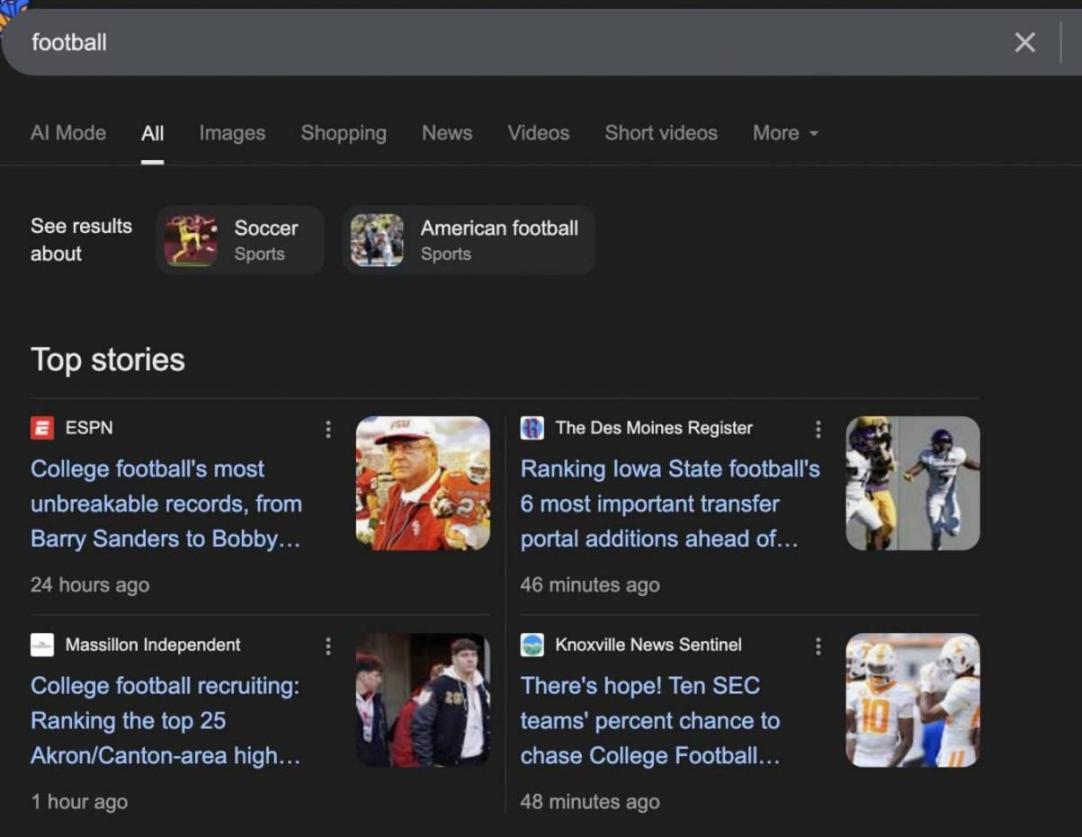Click the Top stories heading

[108, 360]
